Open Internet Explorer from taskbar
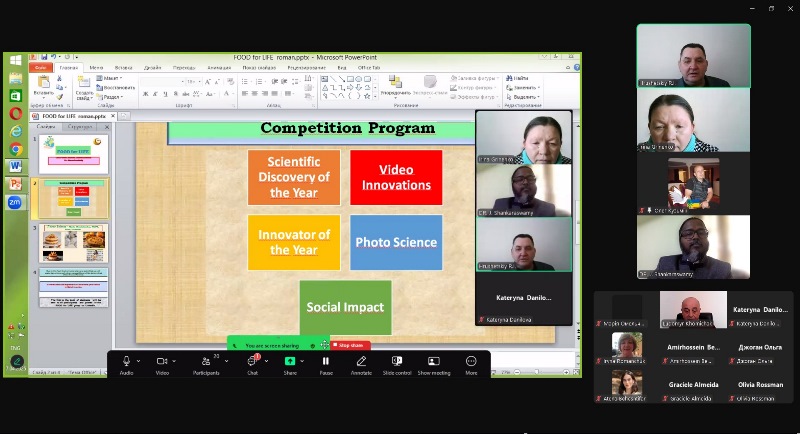Screen dimensions: 800x434 coord(15,132)
